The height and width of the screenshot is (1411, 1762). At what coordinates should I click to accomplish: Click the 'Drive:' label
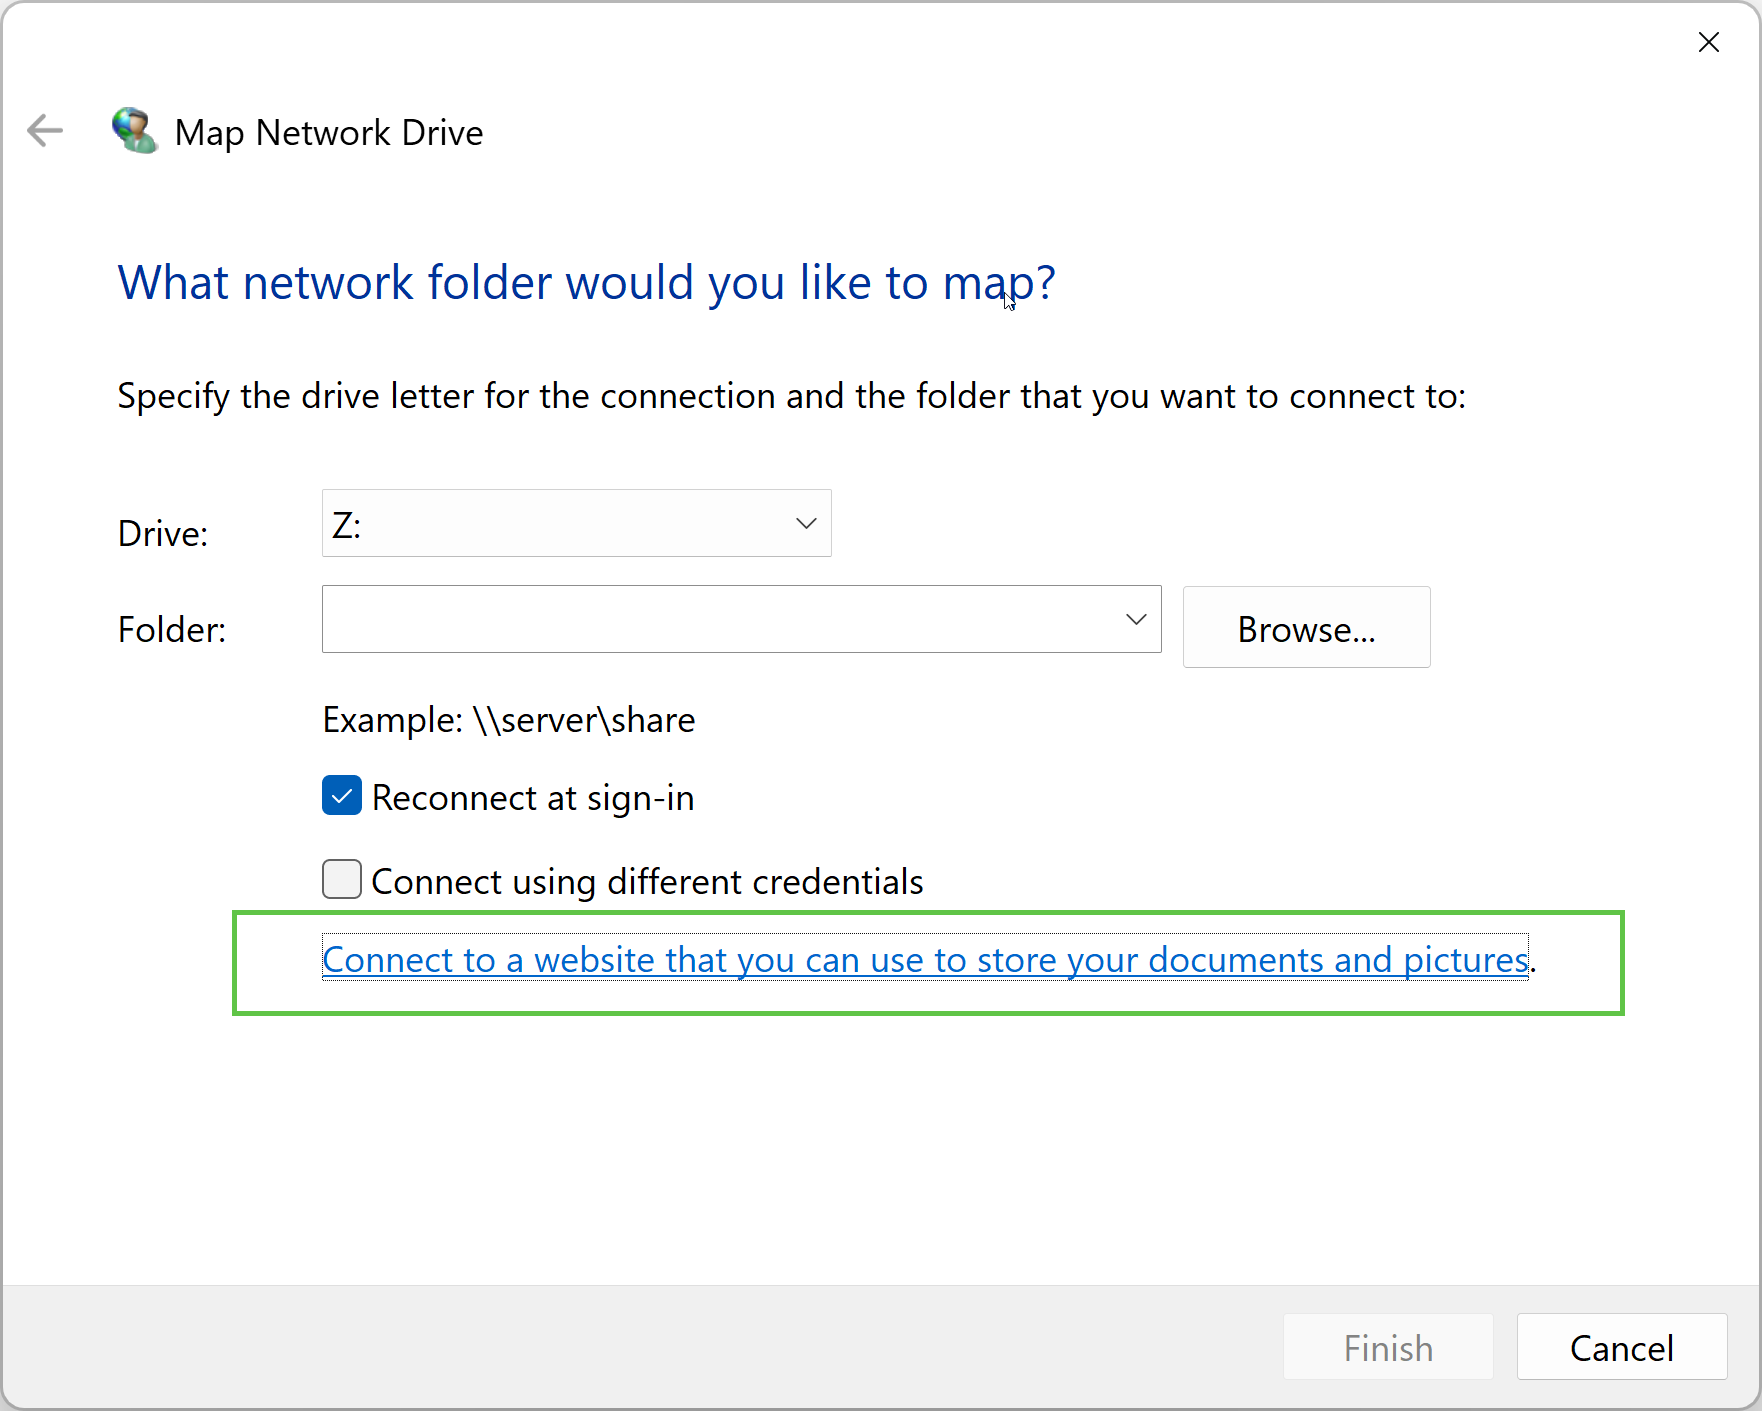(x=163, y=534)
